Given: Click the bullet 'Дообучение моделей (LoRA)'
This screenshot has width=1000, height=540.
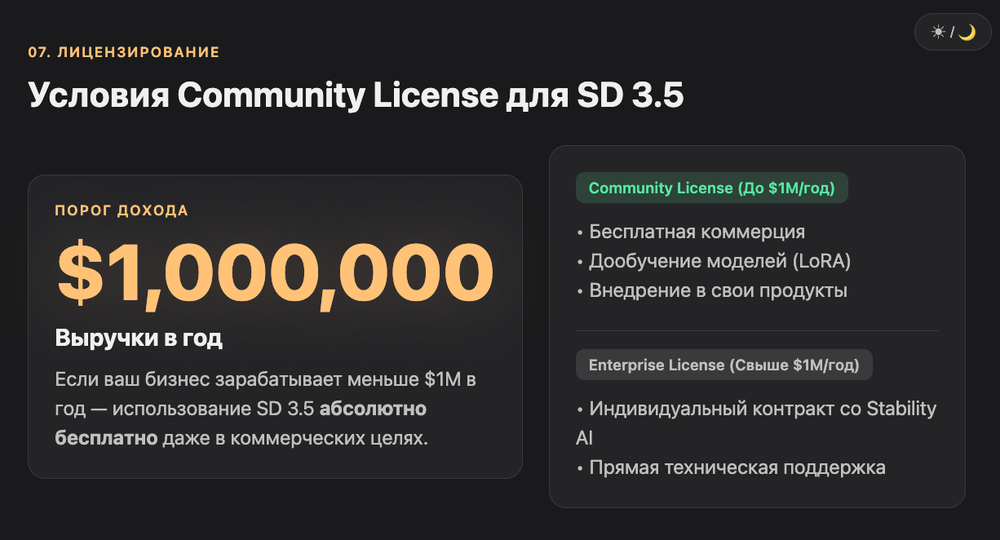Looking at the screenshot, I should point(714,261).
